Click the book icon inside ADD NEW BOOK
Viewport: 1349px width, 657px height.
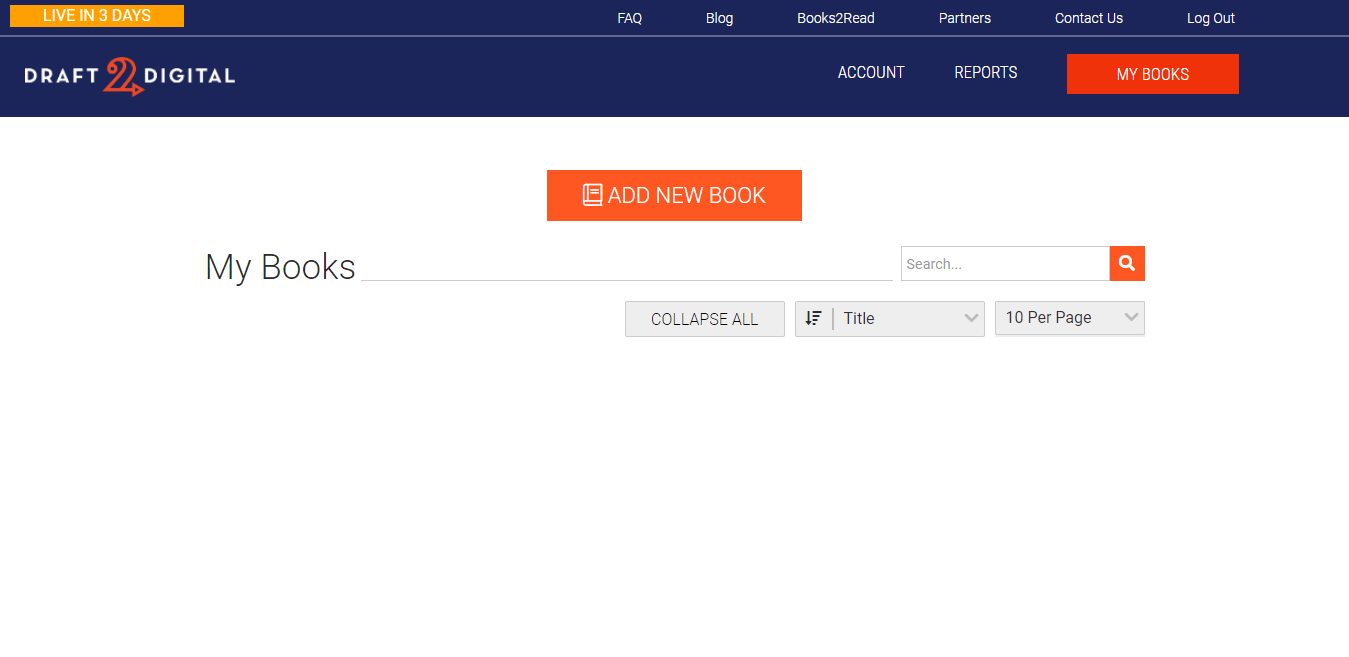point(593,194)
